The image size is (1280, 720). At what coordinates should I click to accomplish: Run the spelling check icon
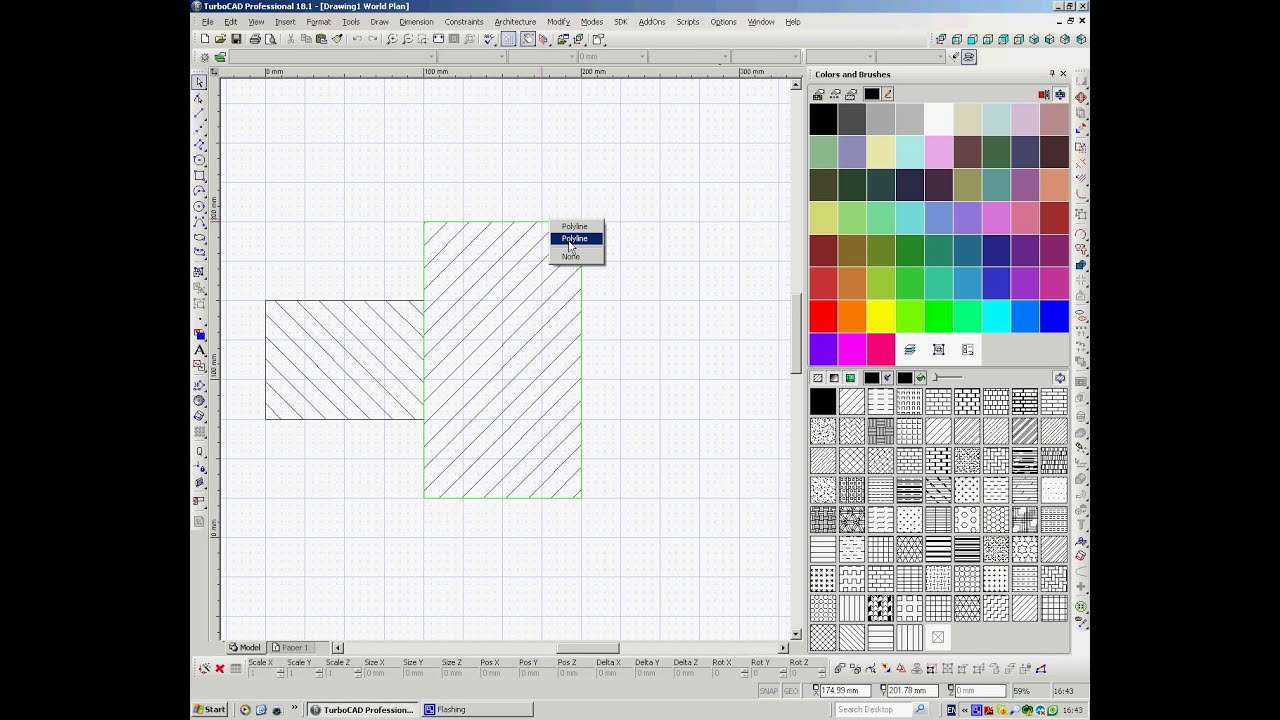[x=489, y=39]
